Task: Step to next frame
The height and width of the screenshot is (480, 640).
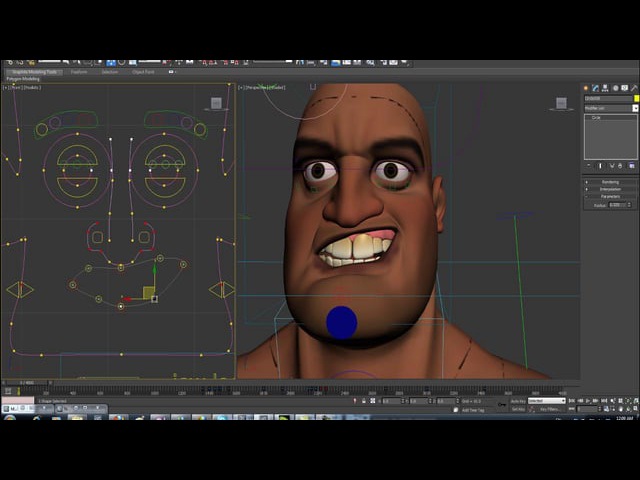Action: click(596, 401)
